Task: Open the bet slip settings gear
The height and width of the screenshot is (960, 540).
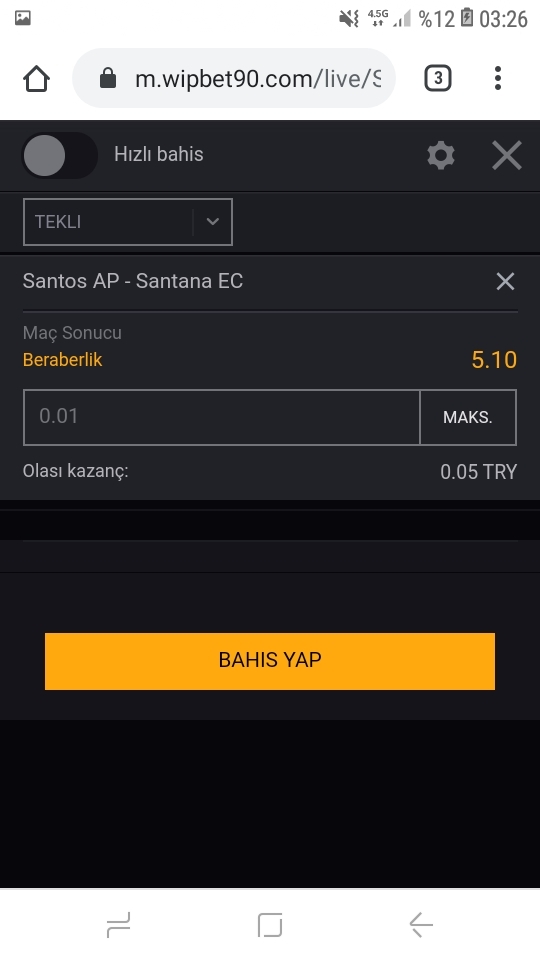Action: (x=441, y=156)
